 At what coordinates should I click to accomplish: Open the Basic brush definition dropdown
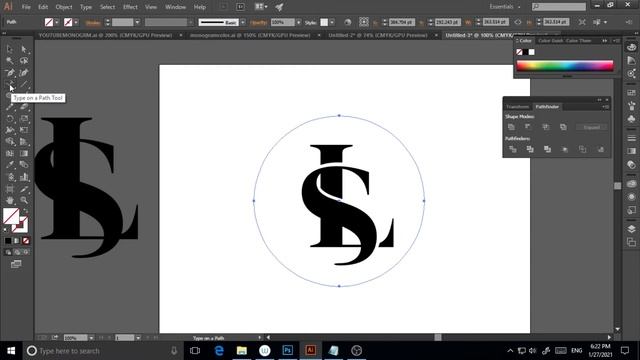pos(243,22)
